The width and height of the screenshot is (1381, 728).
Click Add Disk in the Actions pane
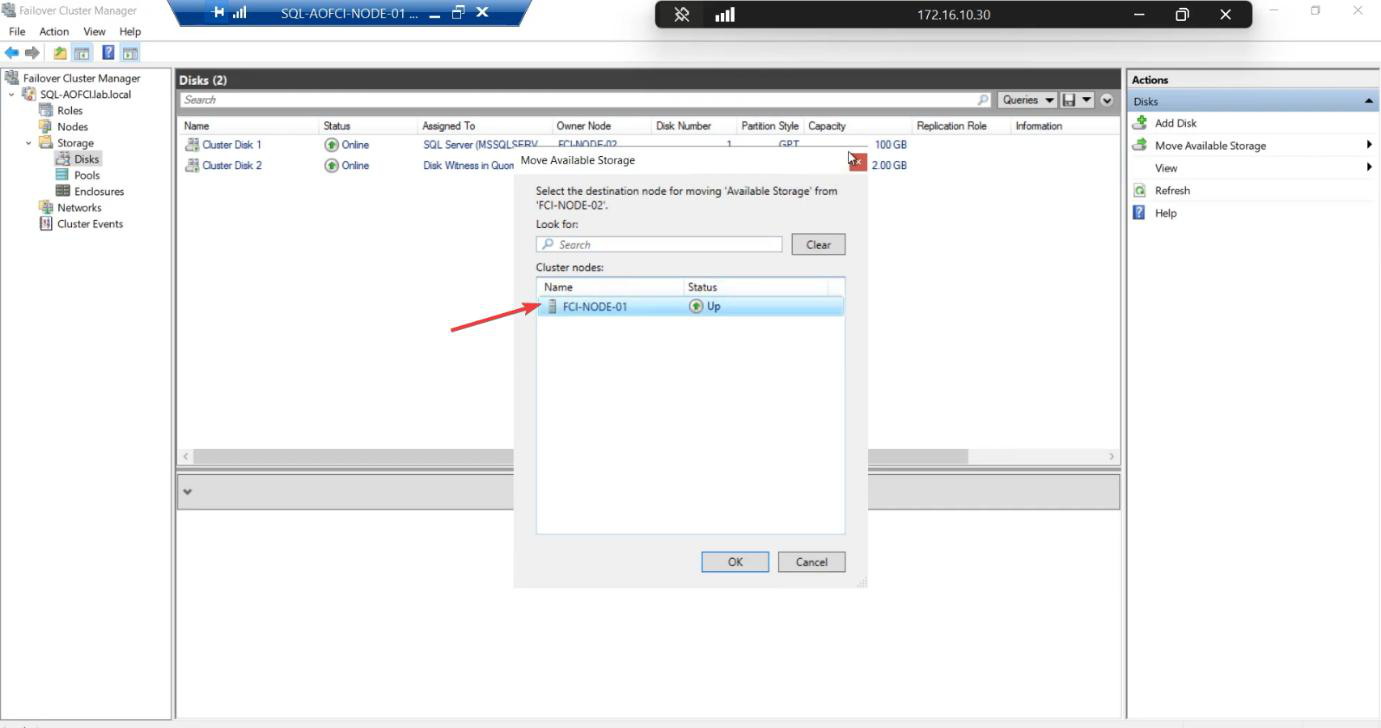(1175, 123)
